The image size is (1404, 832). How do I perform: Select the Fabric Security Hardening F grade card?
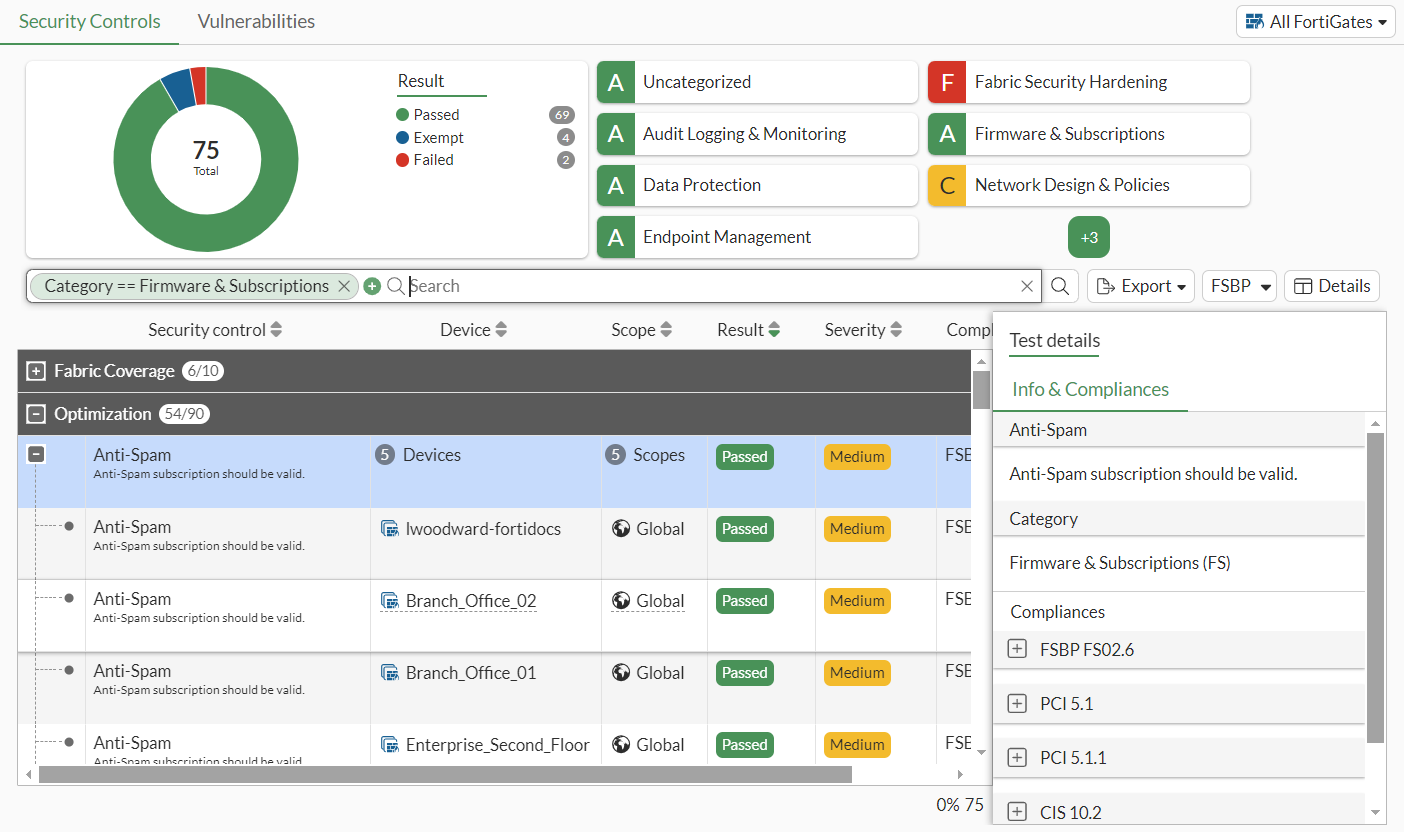tap(1088, 82)
